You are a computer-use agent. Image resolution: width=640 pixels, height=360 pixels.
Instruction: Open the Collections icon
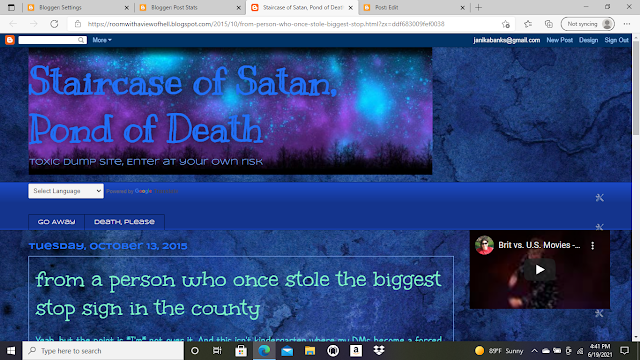[549, 24]
